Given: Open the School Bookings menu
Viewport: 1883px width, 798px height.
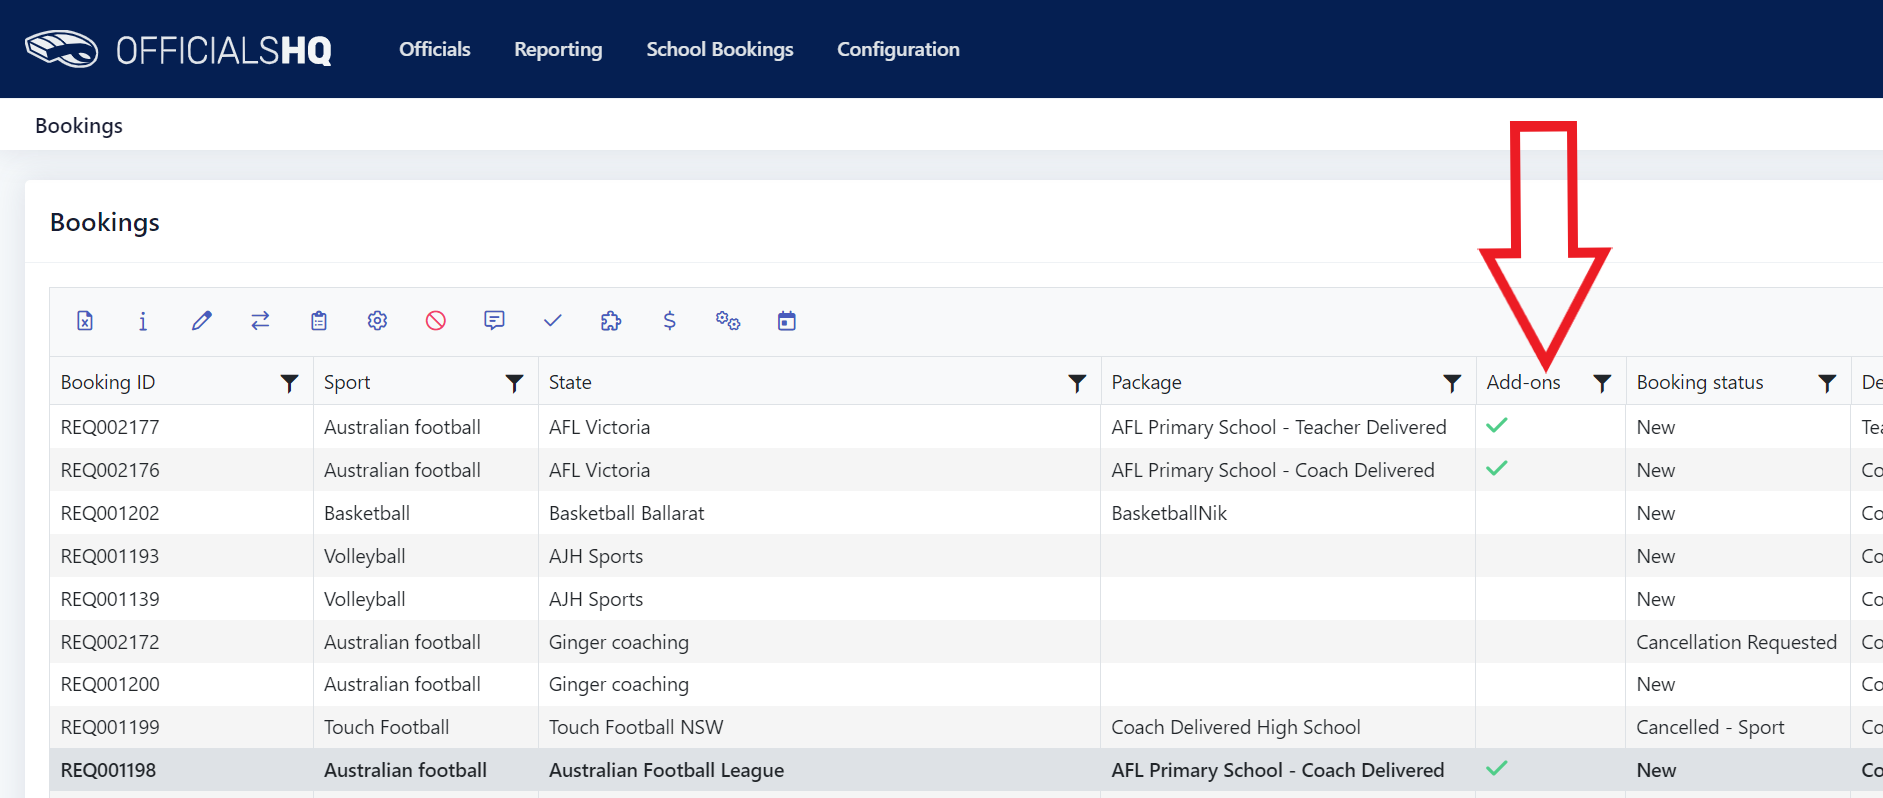Looking at the screenshot, I should [x=720, y=49].
